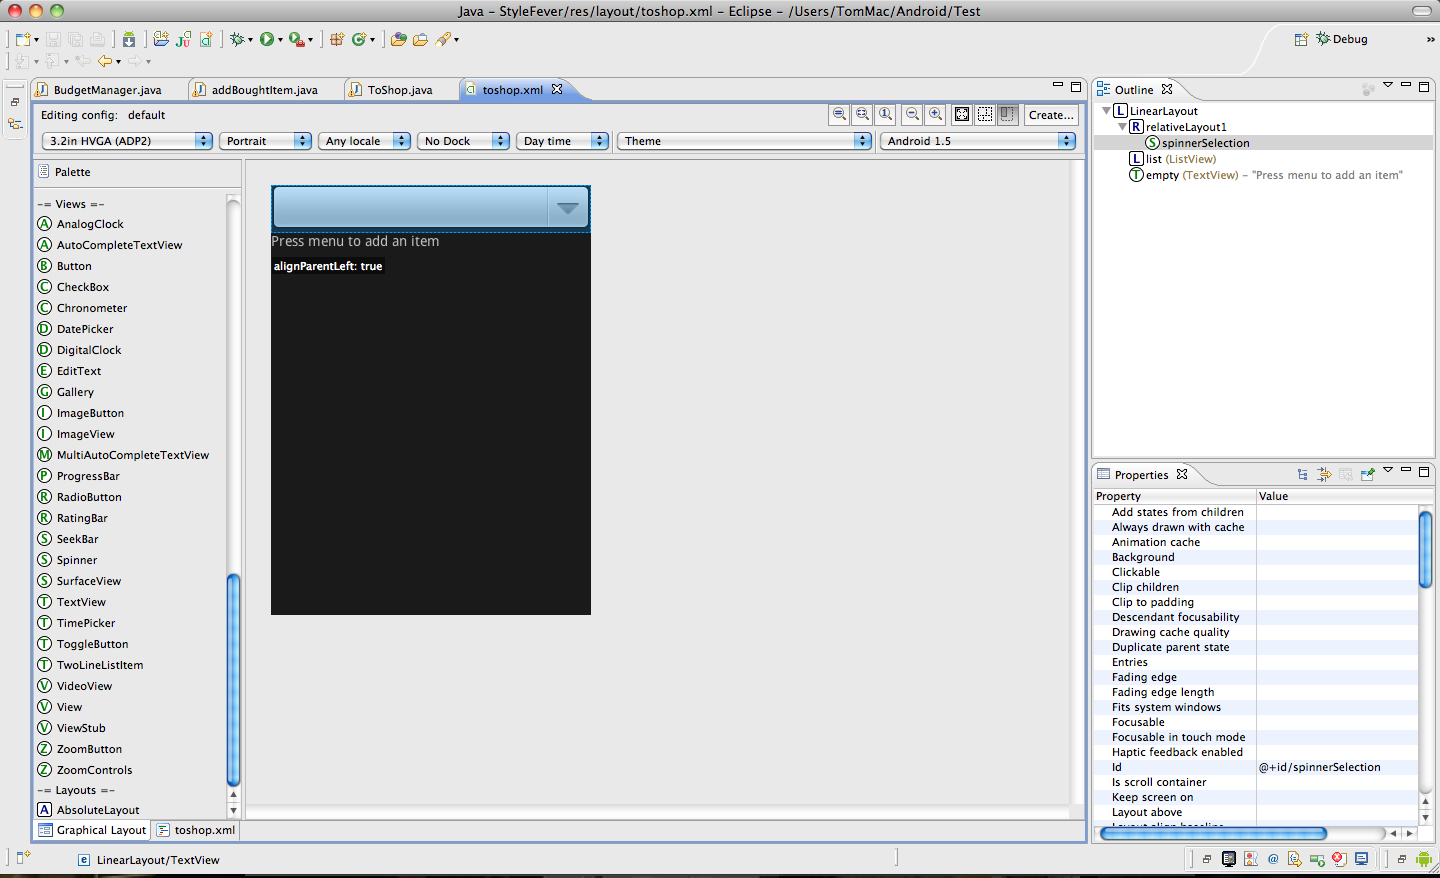1440x878 pixels.
Task: Select empty (TextView) in the Outline
Action: 1266,175
